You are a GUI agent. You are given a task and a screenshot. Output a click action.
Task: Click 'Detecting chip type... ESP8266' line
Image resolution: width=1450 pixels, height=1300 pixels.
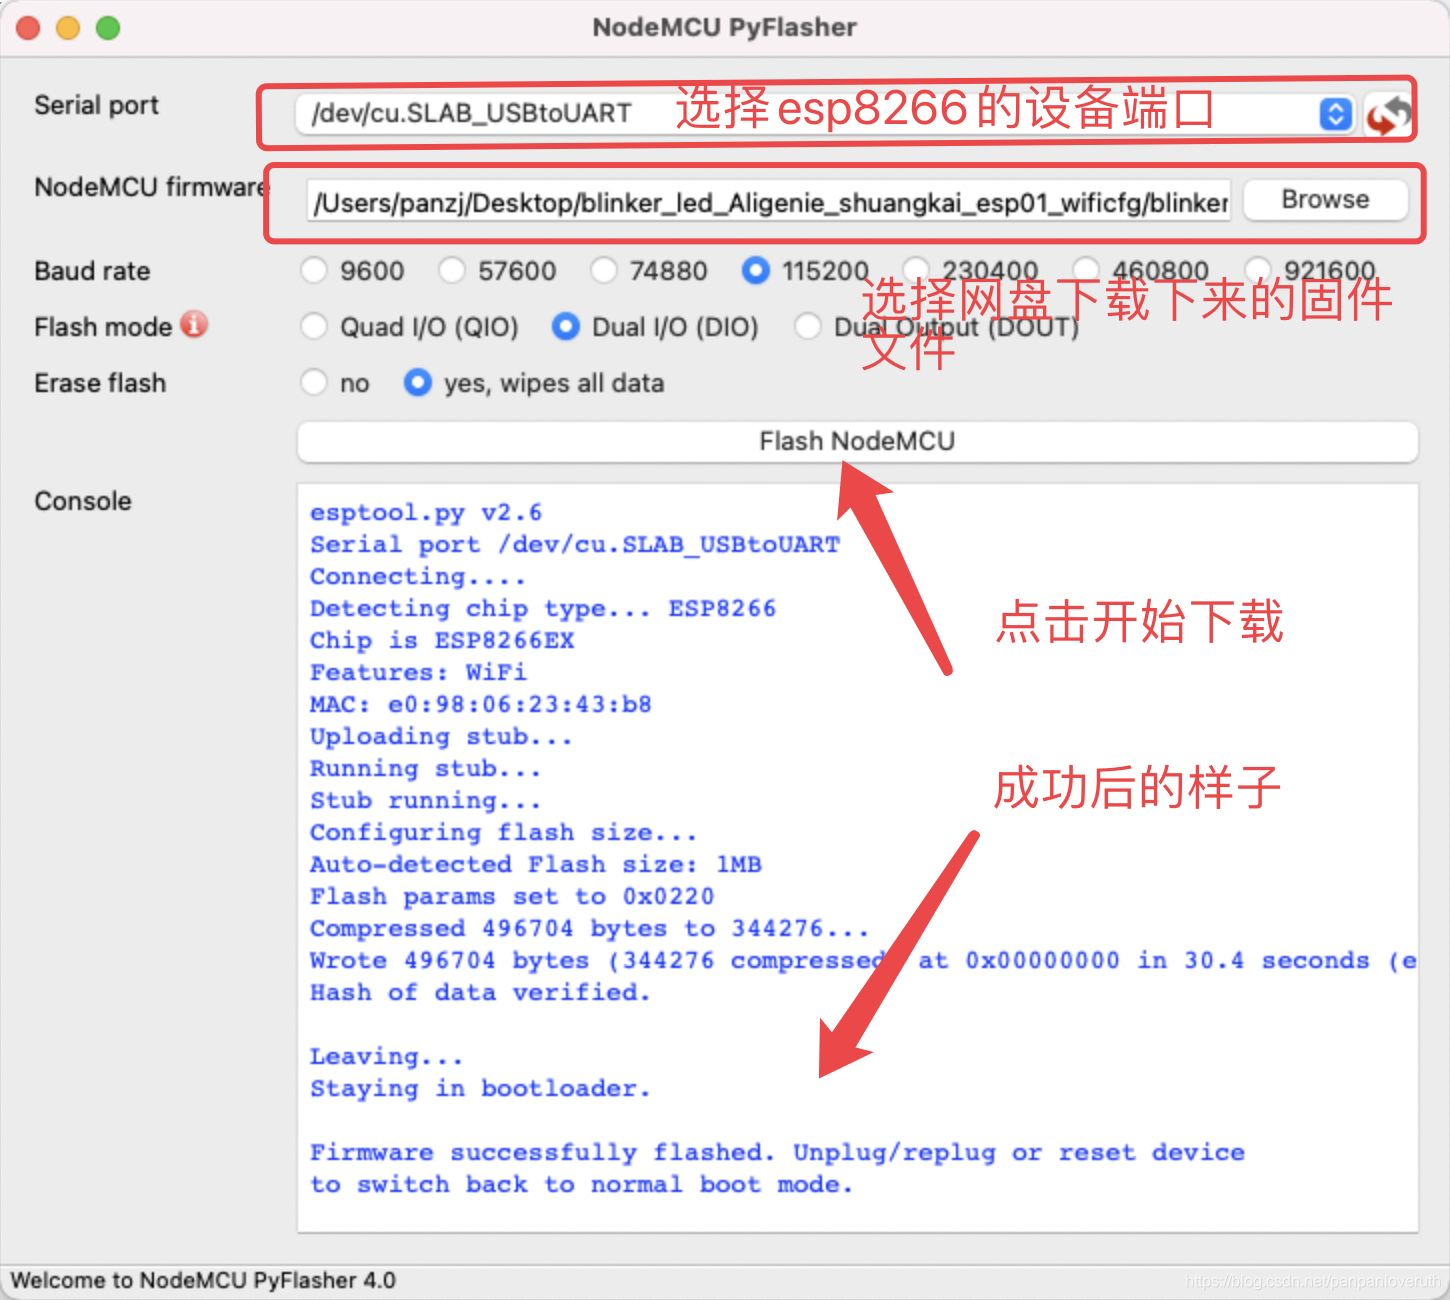coord(543,608)
